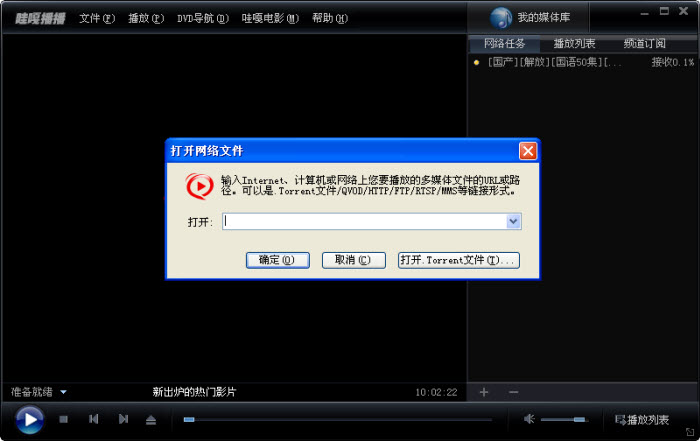Expand the 打开 URL dropdown arrow
700x441 pixels.
point(513,221)
